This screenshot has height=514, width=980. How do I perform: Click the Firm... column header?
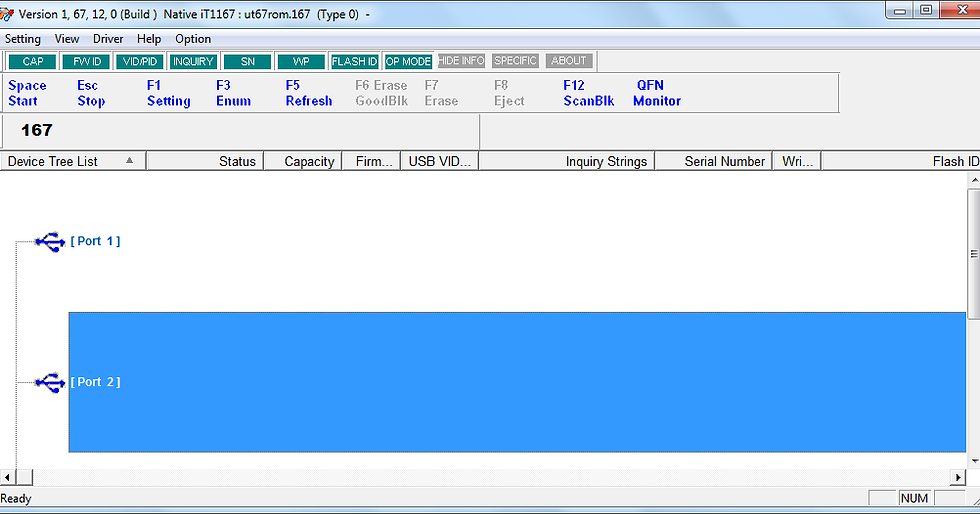click(371, 161)
